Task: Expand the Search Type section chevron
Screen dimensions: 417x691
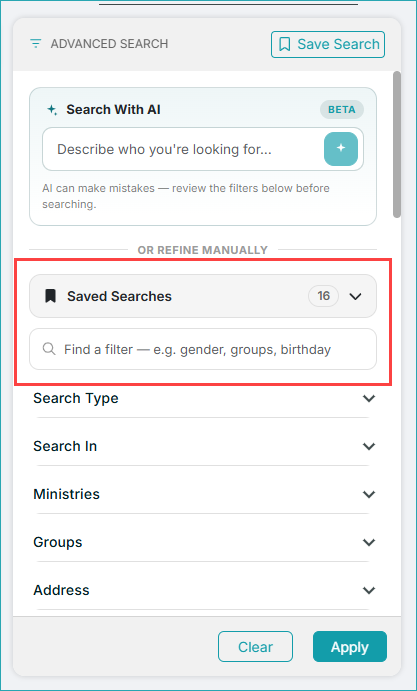Action: point(369,398)
